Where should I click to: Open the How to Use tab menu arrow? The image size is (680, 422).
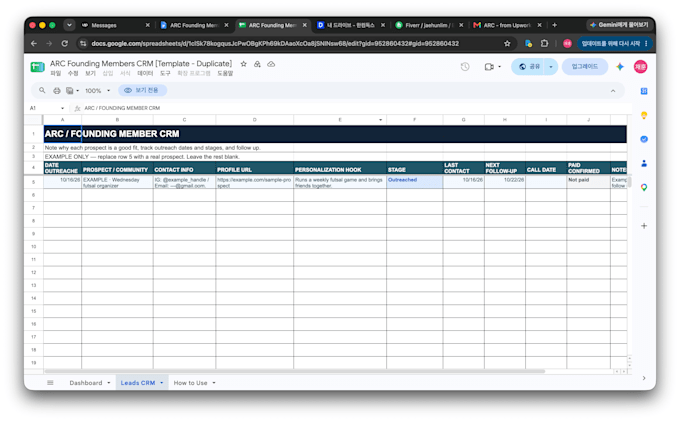pyautogui.click(x=214, y=383)
